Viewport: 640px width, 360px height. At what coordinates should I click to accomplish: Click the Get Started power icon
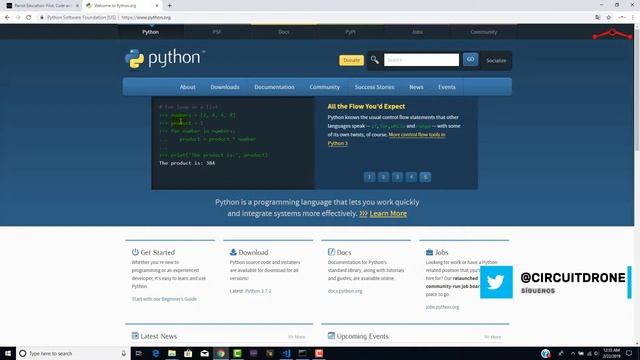(x=135, y=252)
